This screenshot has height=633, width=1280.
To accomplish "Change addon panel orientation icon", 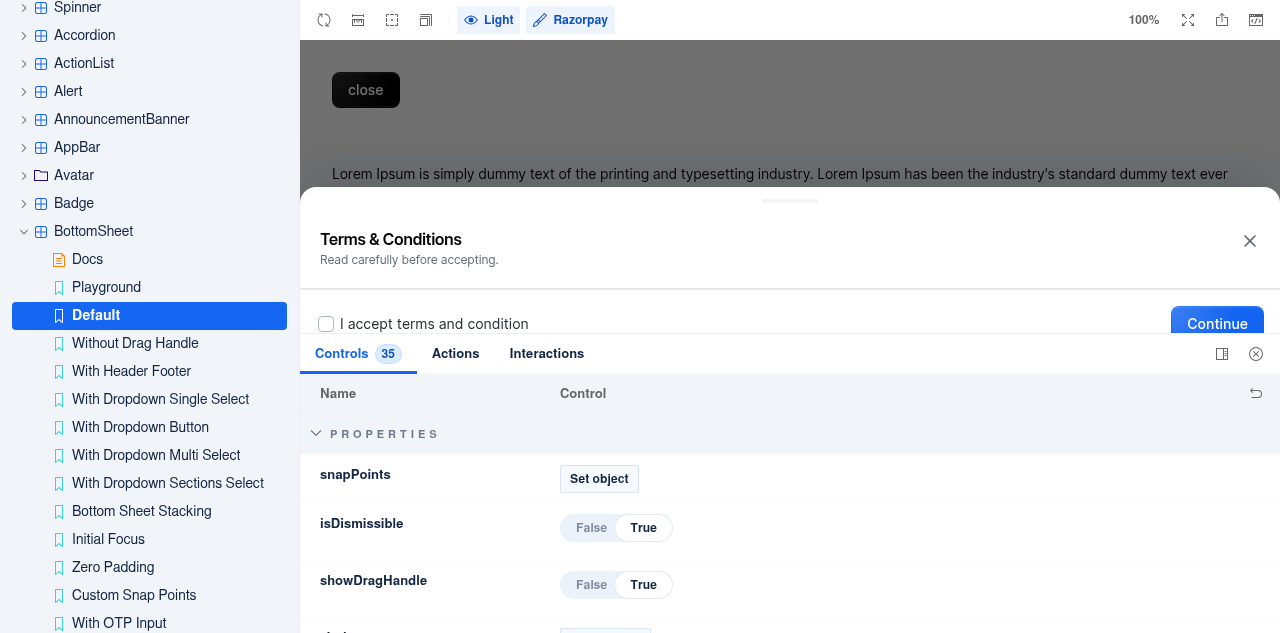I will point(1222,354).
